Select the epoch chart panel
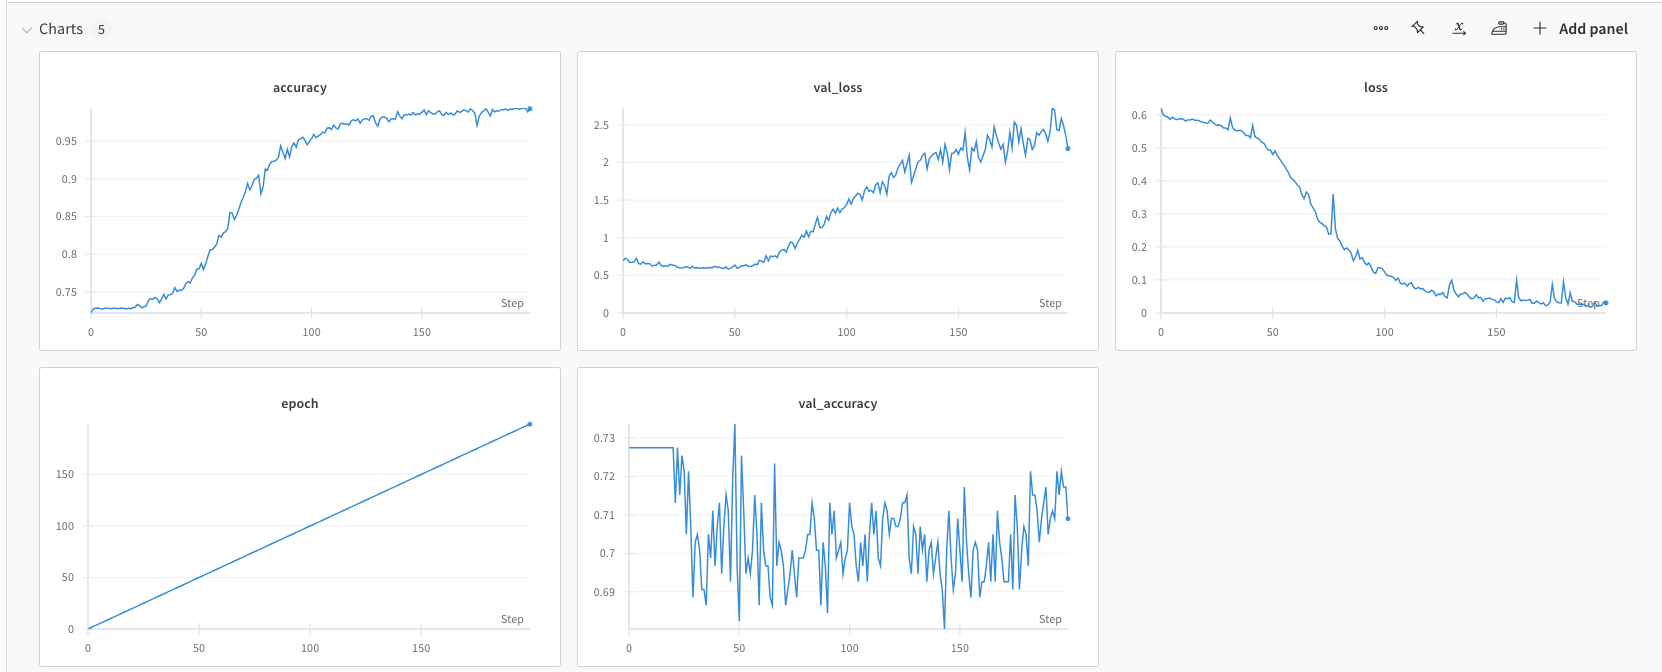The height and width of the screenshot is (672, 1662). [x=300, y=517]
